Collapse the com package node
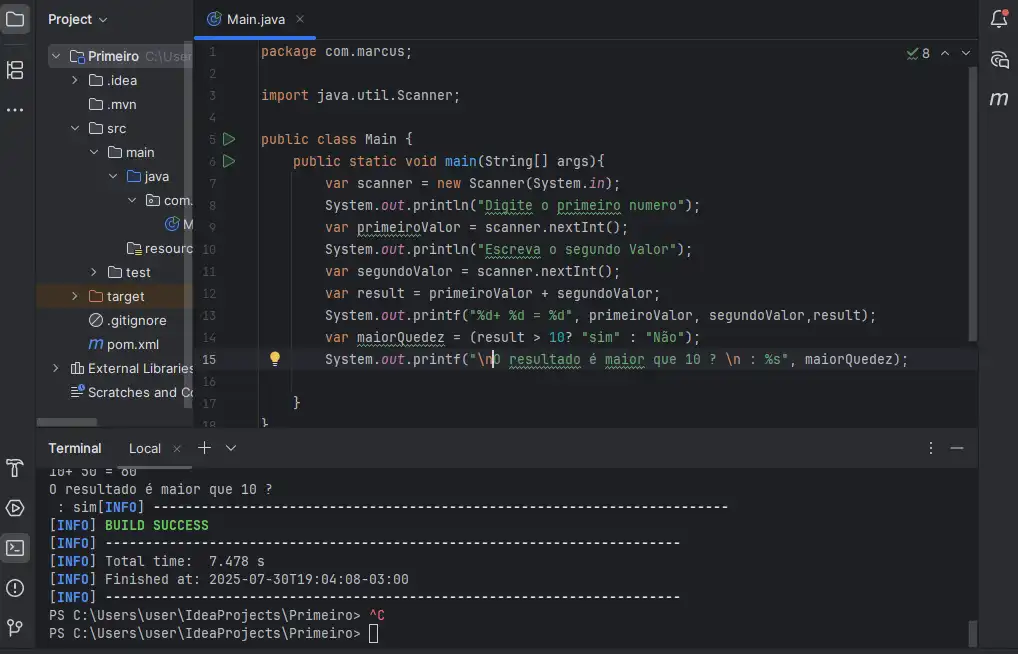 pyautogui.click(x=132, y=200)
